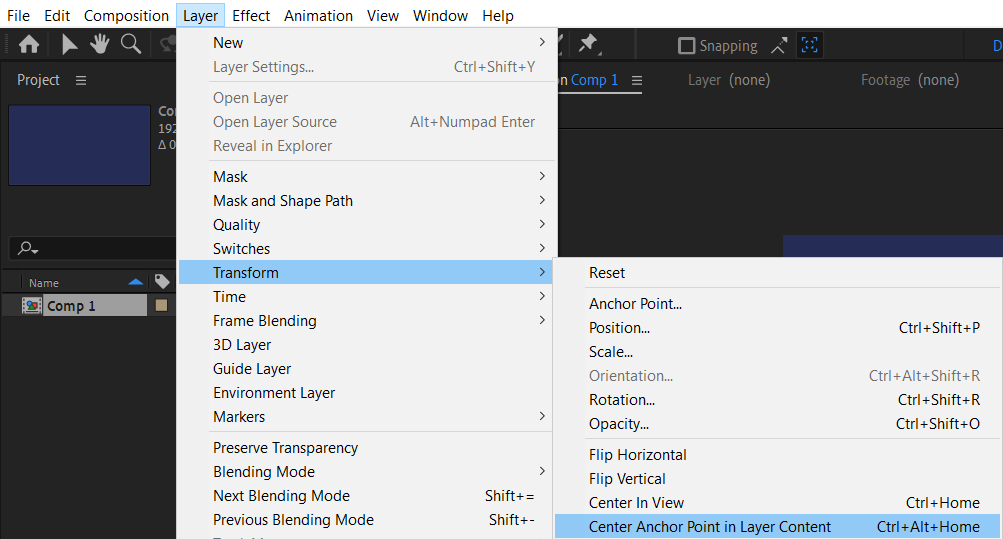Click the Project panel search field
The width and height of the screenshot is (1003, 539).
[95, 248]
